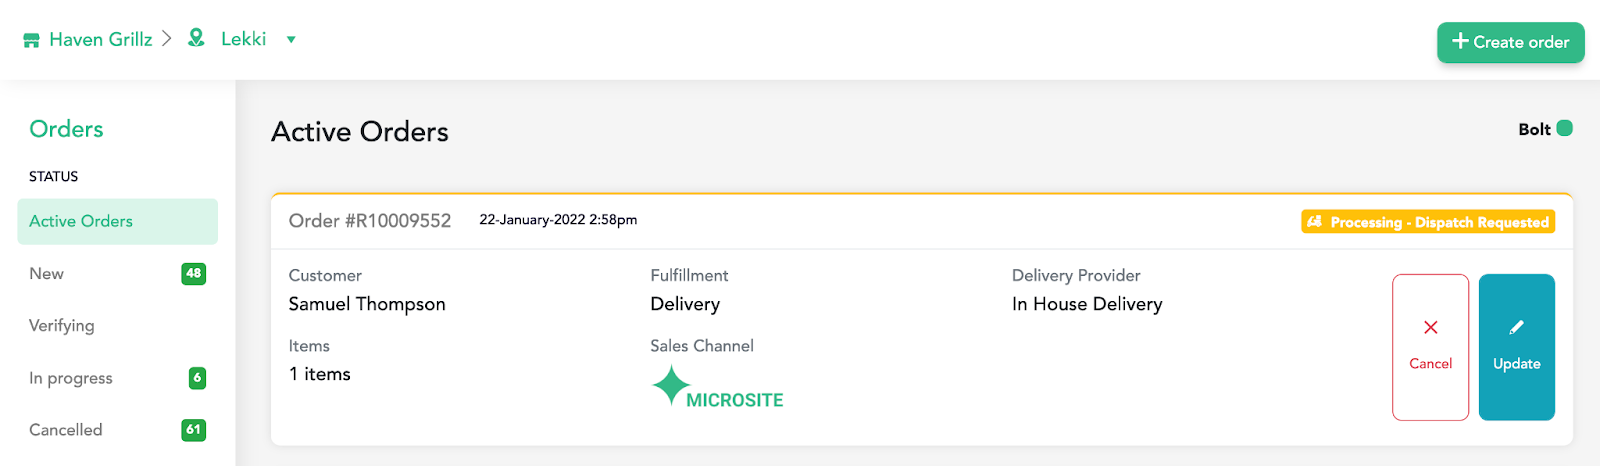Click the dispatch icon in status badge
Image resolution: width=1600 pixels, height=466 pixels.
coord(1315,222)
